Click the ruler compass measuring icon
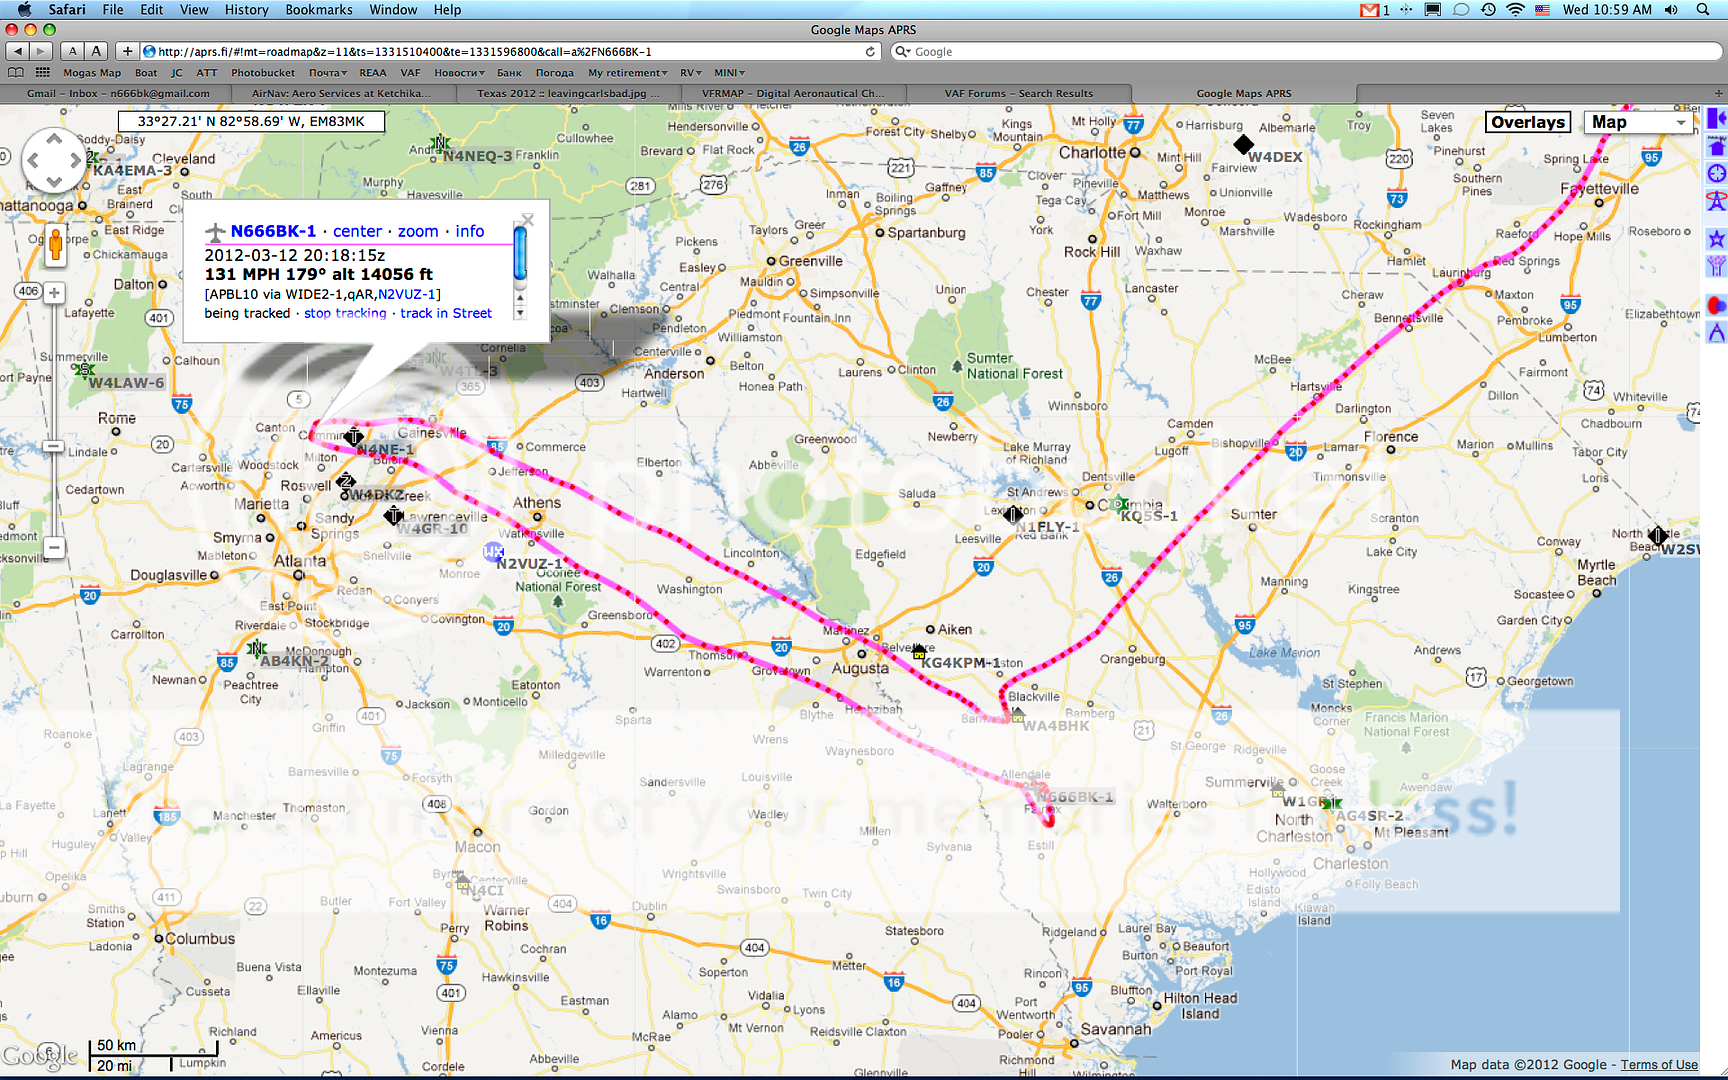1728x1080 pixels. click(x=1716, y=333)
